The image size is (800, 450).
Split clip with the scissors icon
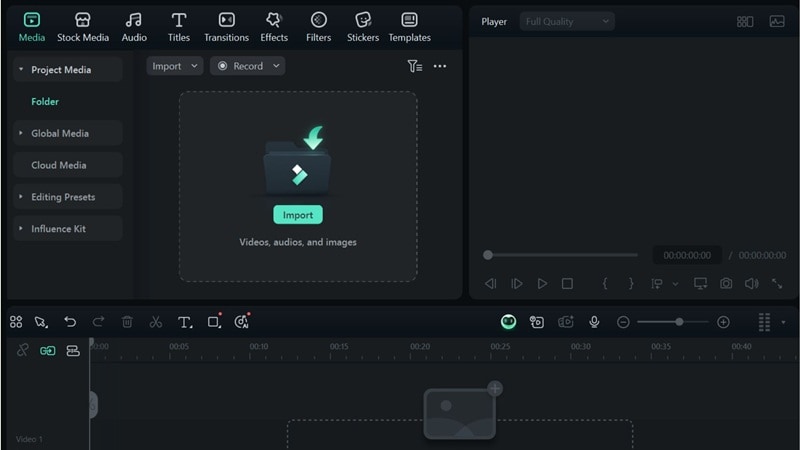156,322
